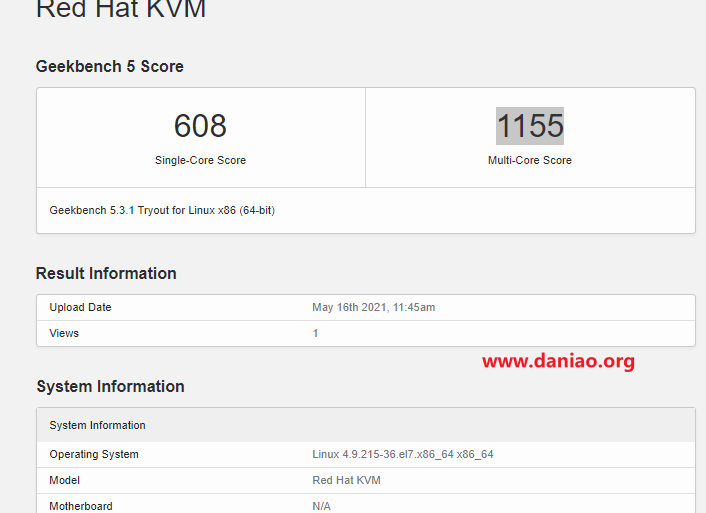The width and height of the screenshot is (706, 513).
Task: Click the Views row label
Action: 64,333
